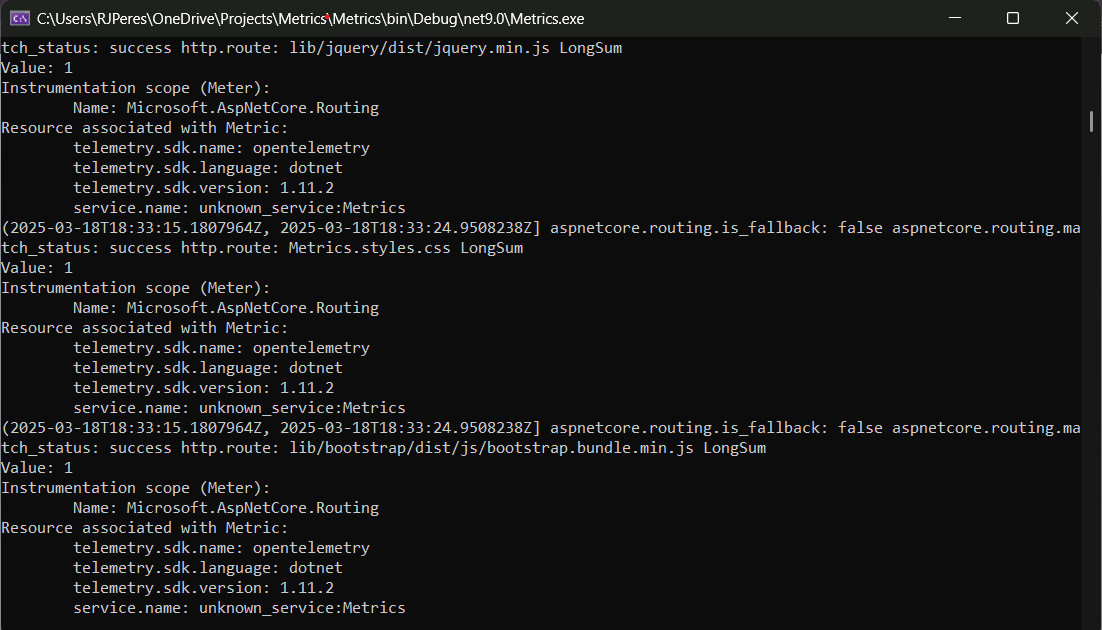Click the last "telemetry.sdk.version: 1.11.2" line
The height and width of the screenshot is (630, 1102).
[203, 588]
